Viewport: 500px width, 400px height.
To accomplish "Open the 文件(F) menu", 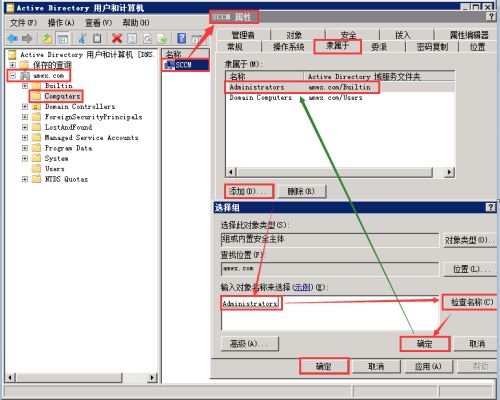I will coord(23,23).
